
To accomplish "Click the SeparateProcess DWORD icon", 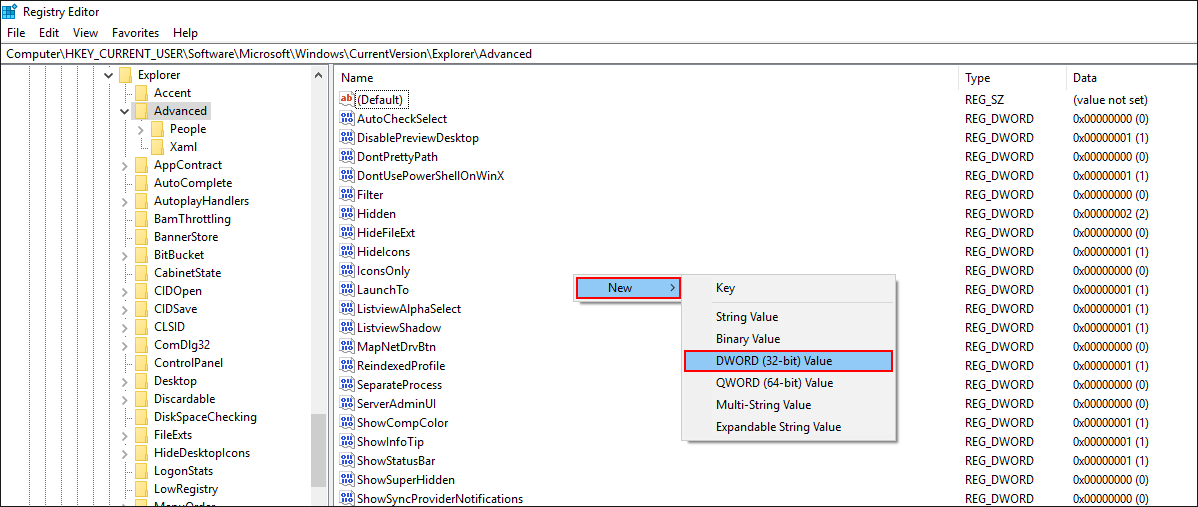I will pos(347,385).
